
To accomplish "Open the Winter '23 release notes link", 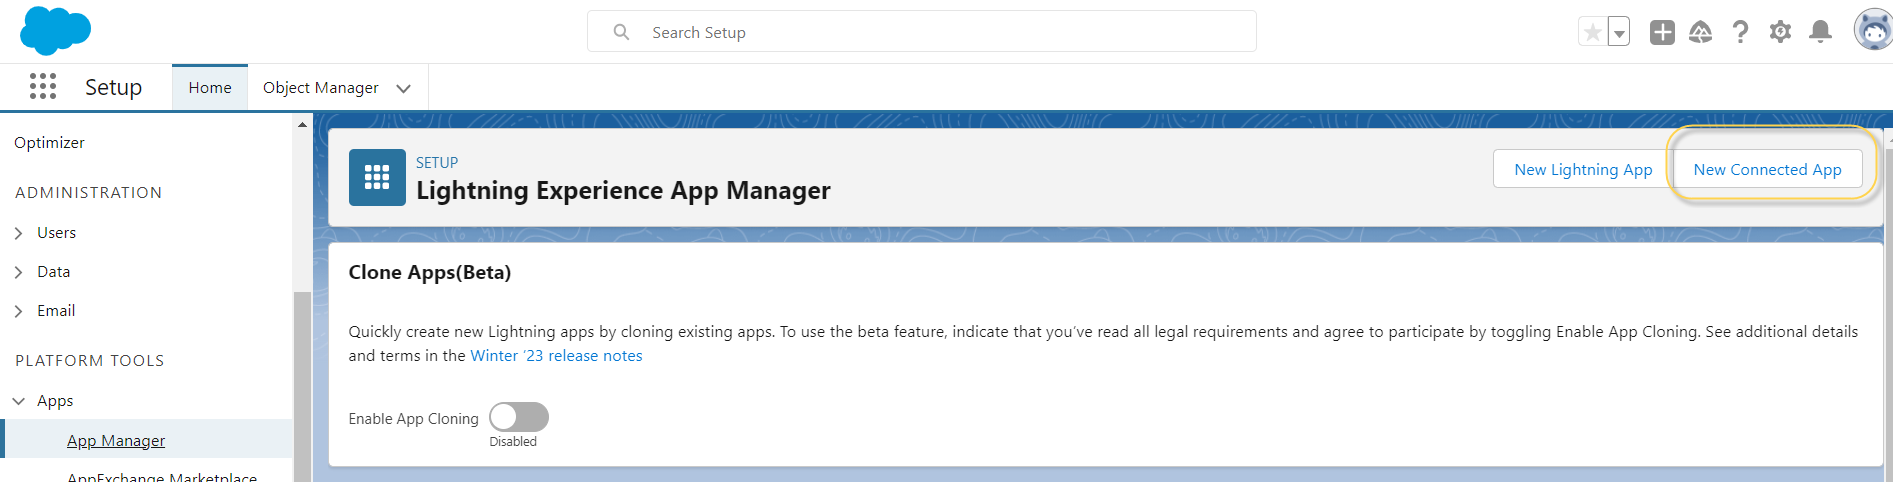I will (x=556, y=356).
